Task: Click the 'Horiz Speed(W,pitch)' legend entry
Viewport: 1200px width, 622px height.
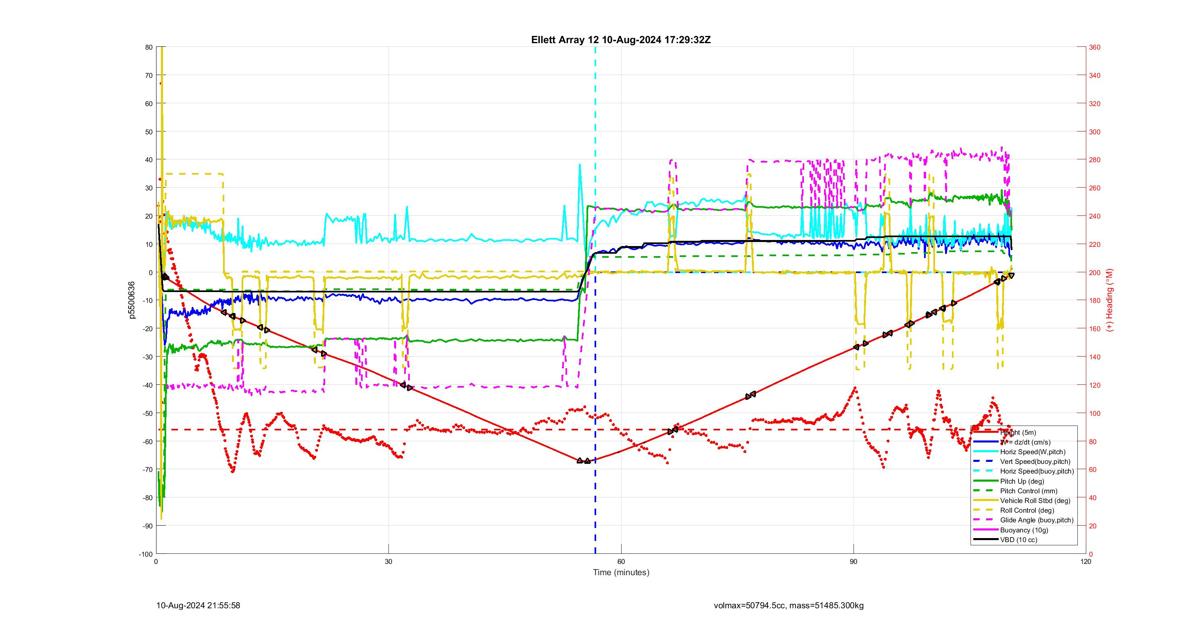Action: pyautogui.click(x=1033, y=452)
